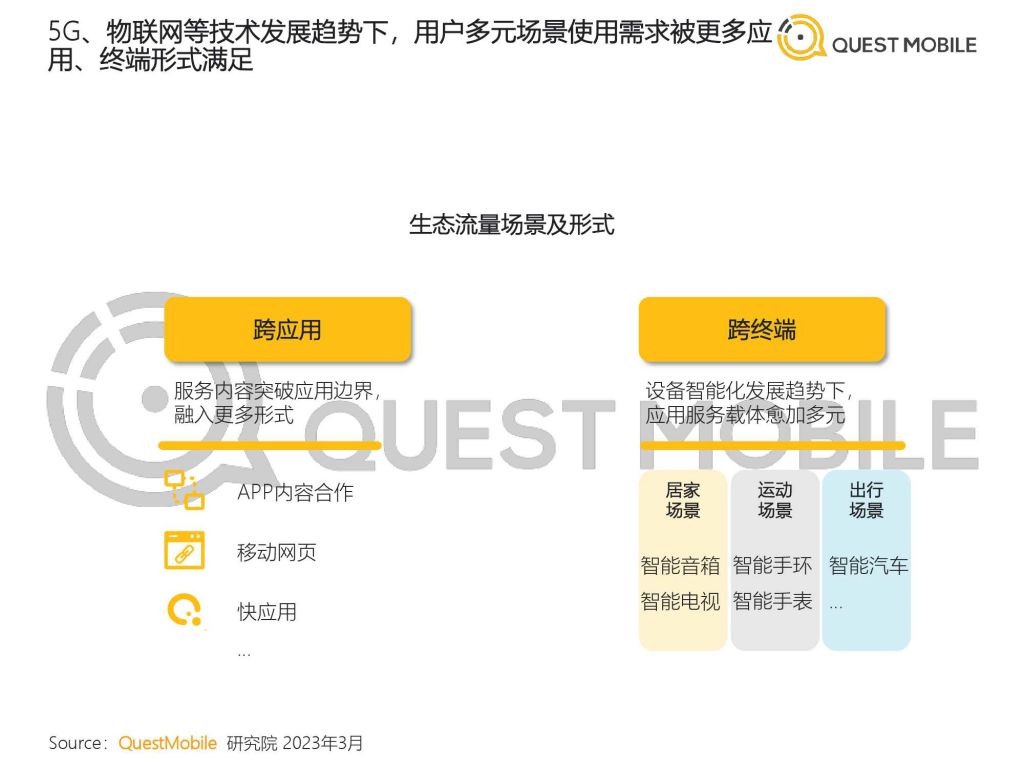The height and width of the screenshot is (768, 1024).
Task: Click the text 智能手表
Action: [773, 601]
